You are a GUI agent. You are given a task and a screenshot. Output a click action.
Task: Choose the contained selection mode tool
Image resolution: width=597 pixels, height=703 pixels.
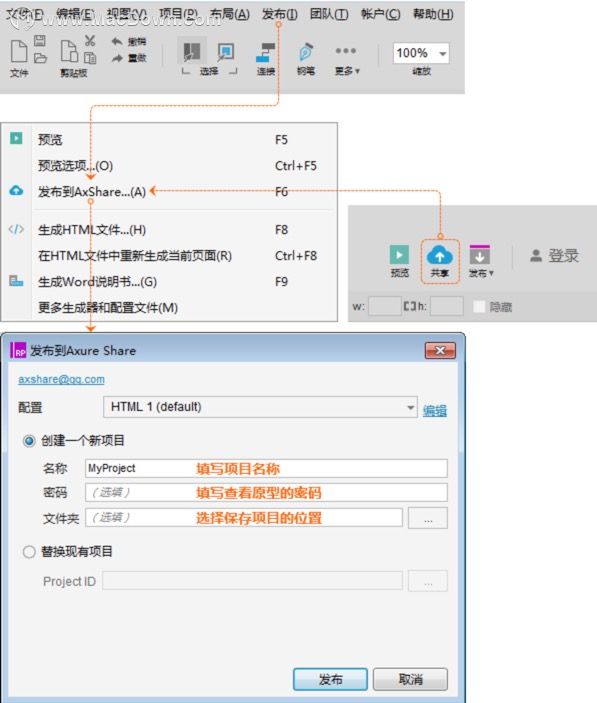tap(225, 52)
